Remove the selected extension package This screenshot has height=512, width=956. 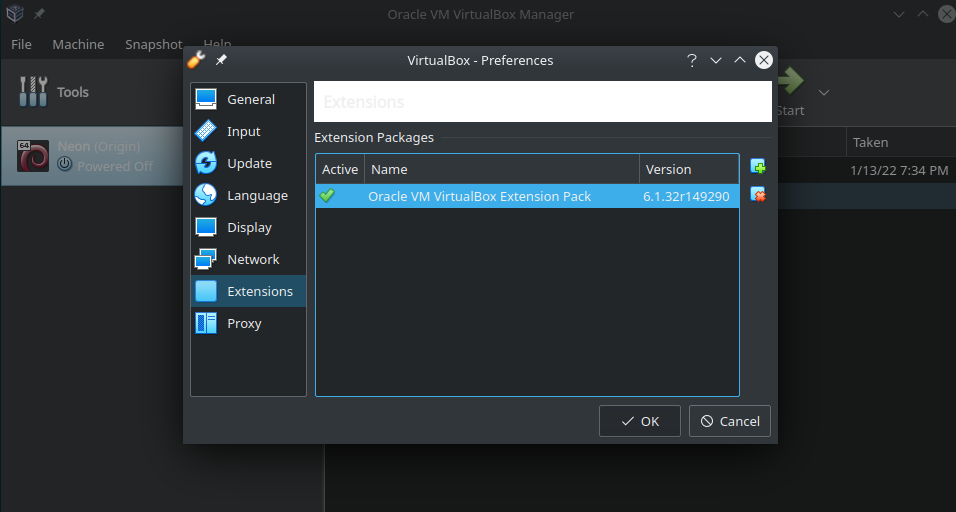click(758, 195)
